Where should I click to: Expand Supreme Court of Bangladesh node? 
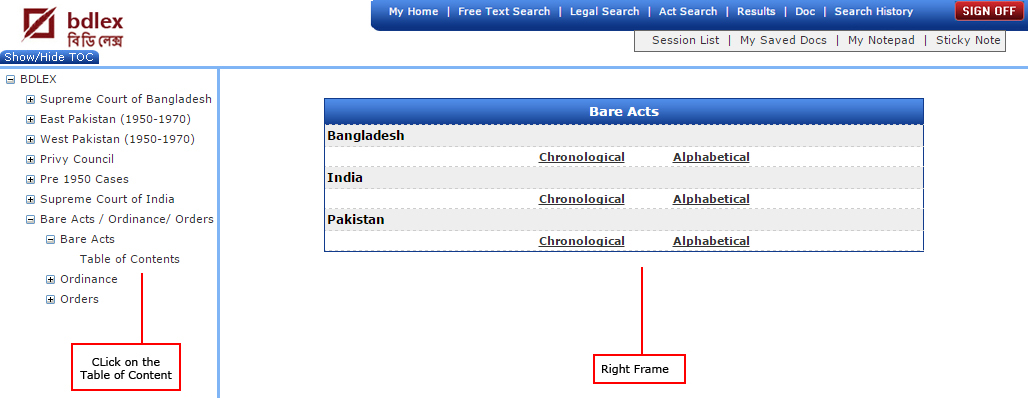tap(30, 100)
